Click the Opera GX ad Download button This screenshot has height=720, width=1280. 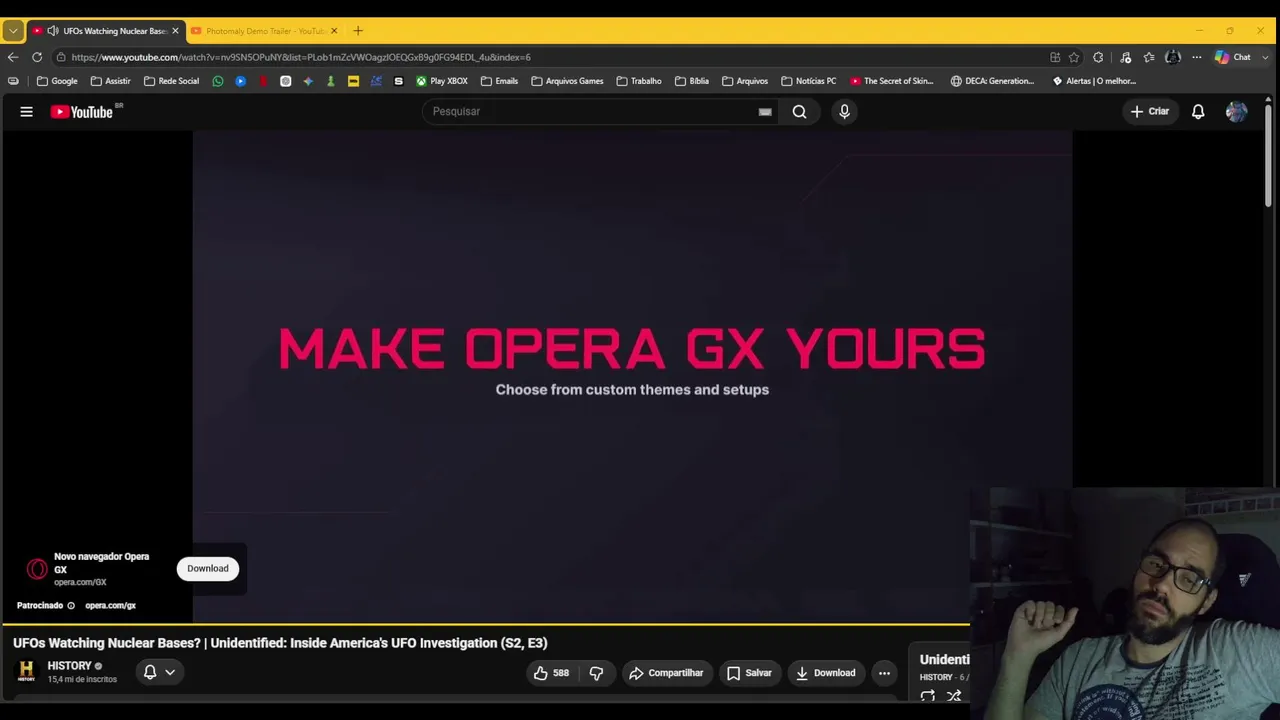(208, 569)
